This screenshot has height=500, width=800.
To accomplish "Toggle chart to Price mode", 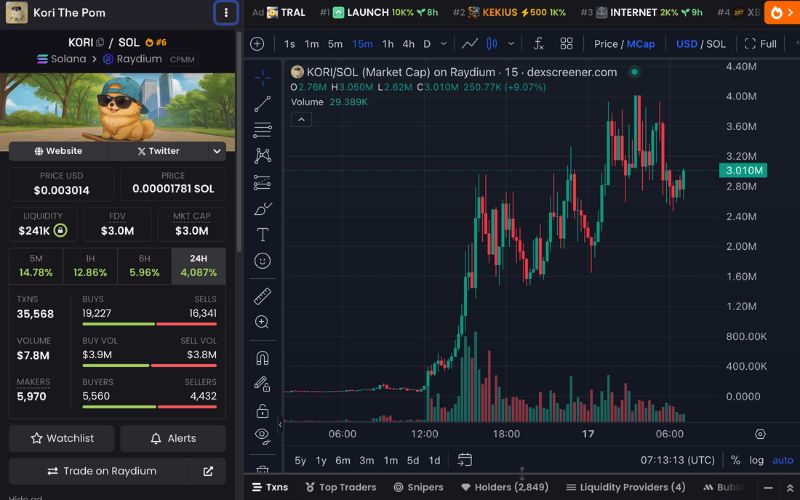I will point(606,44).
